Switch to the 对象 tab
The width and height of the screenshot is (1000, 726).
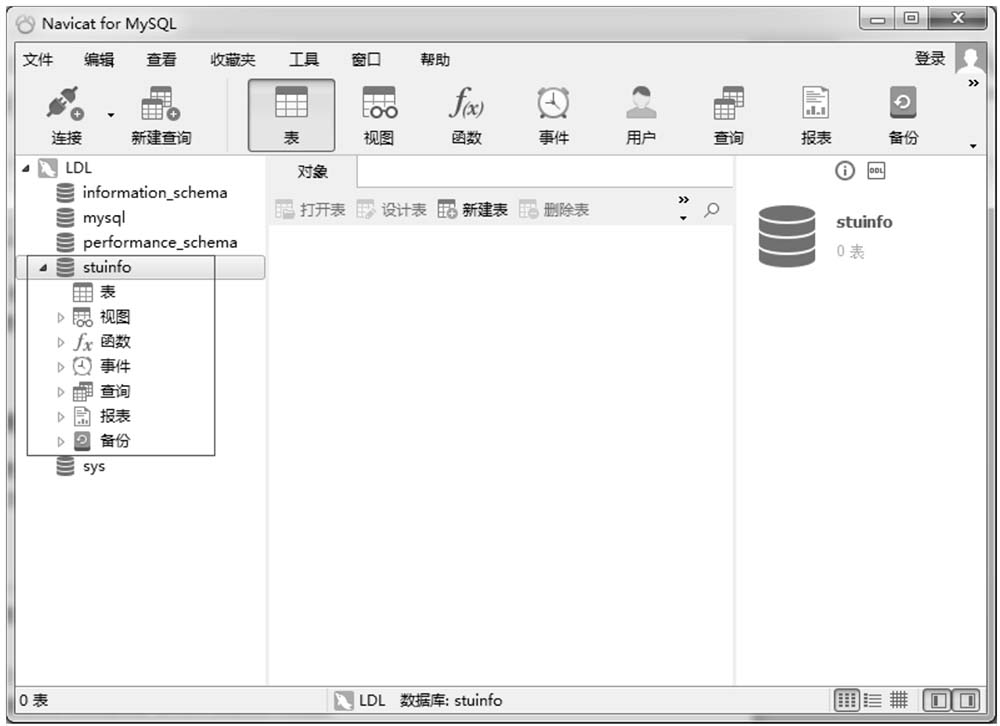[312, 172]
